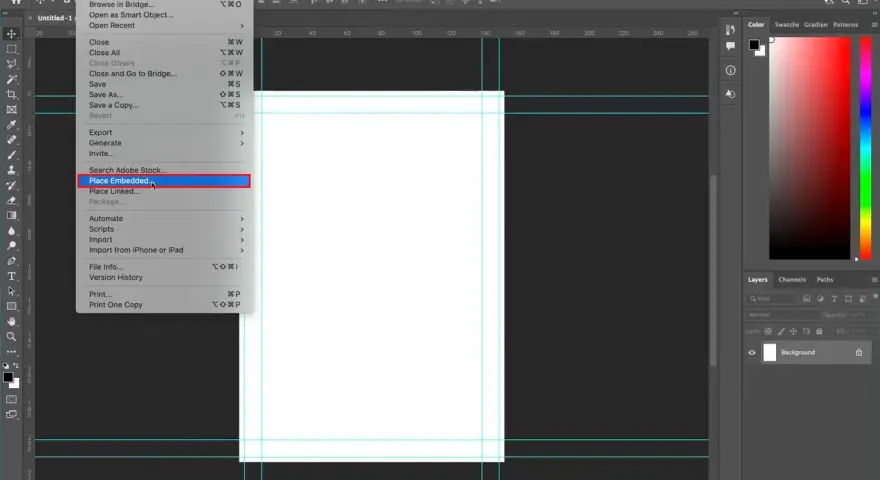Switch to the Channels tab
Viewport: 880px width, 480px height.
pyautogui.click(x=792, y=280)
